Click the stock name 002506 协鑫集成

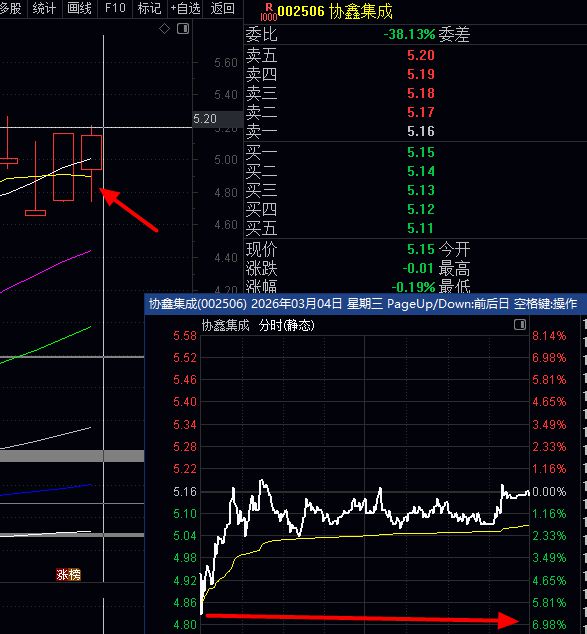[335, 11]
